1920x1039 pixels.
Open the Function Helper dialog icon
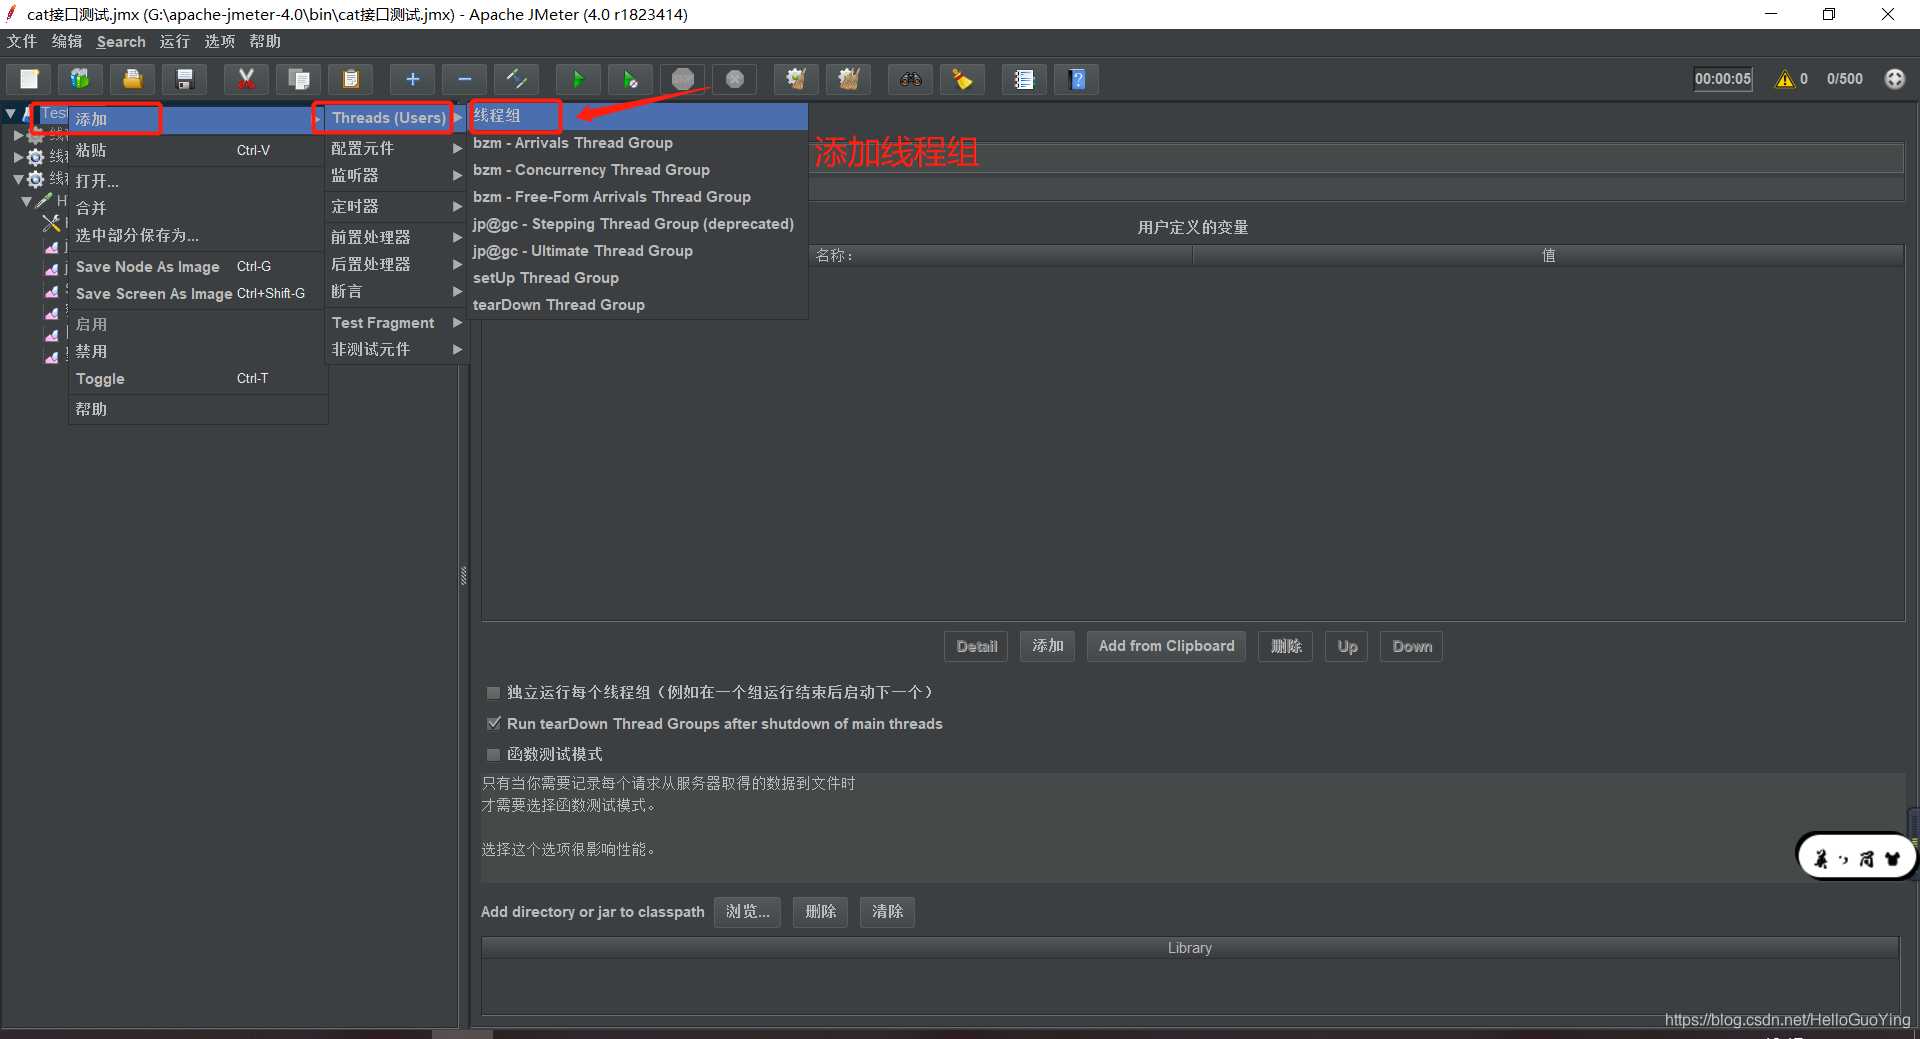click(1024, 79)
